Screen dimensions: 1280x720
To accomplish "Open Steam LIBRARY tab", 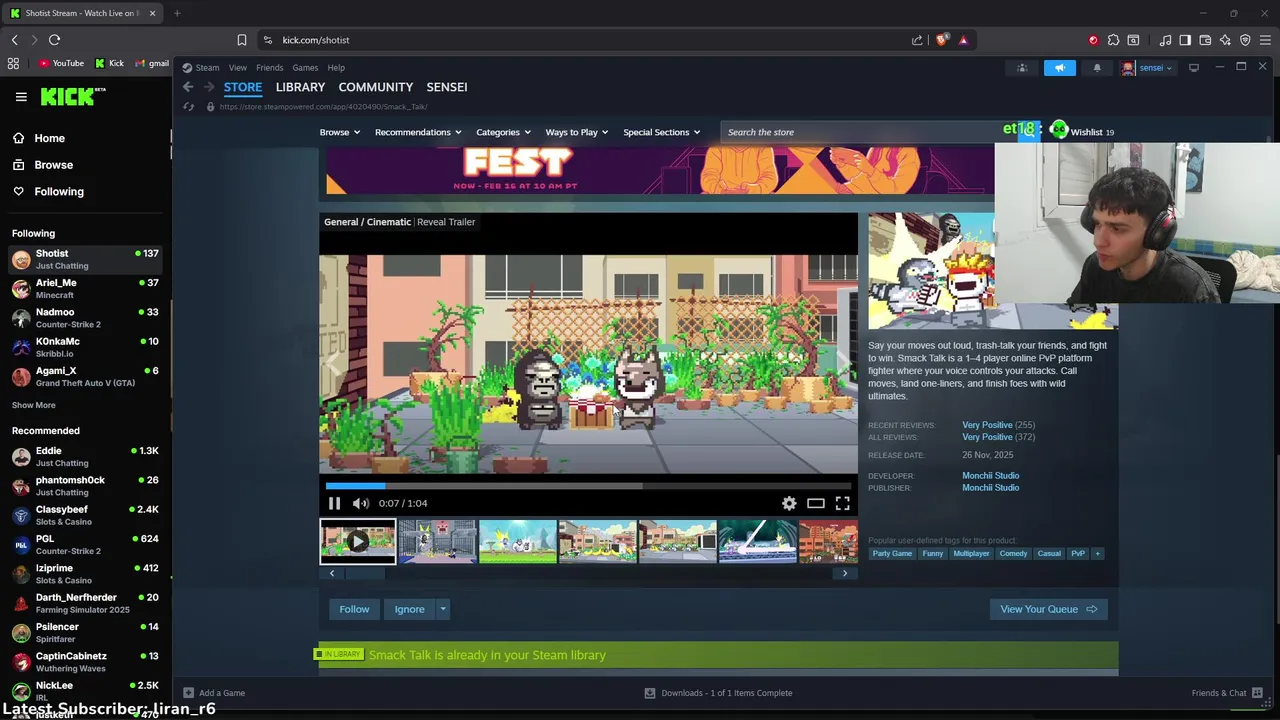I will [x=300, y=87].
